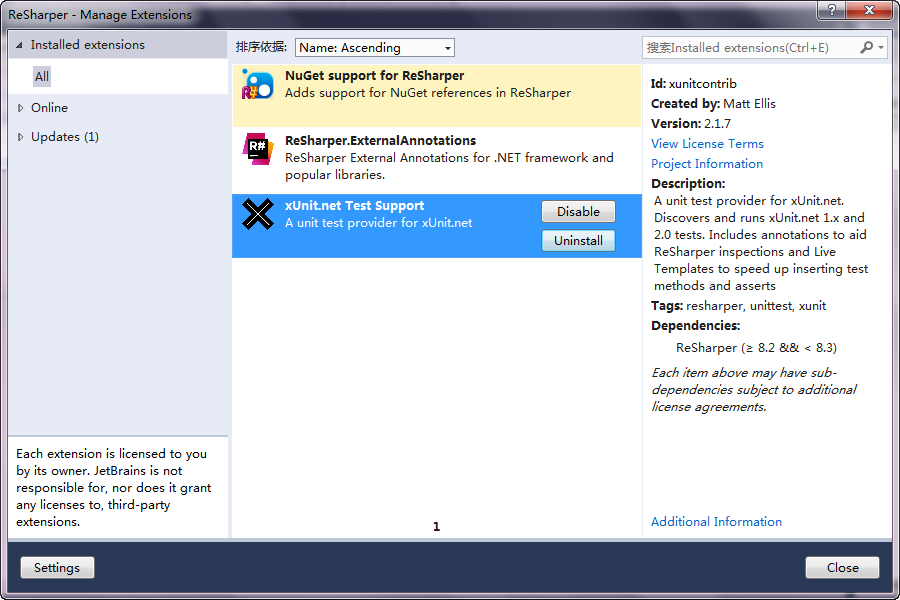Open the sort order Name: Ascending dropdown
The height and width of the screenshot is (600, 900).
tap(375, 48)
